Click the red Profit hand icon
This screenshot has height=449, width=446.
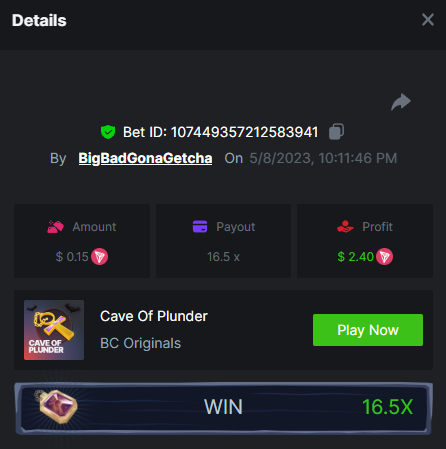coord(345,227)
